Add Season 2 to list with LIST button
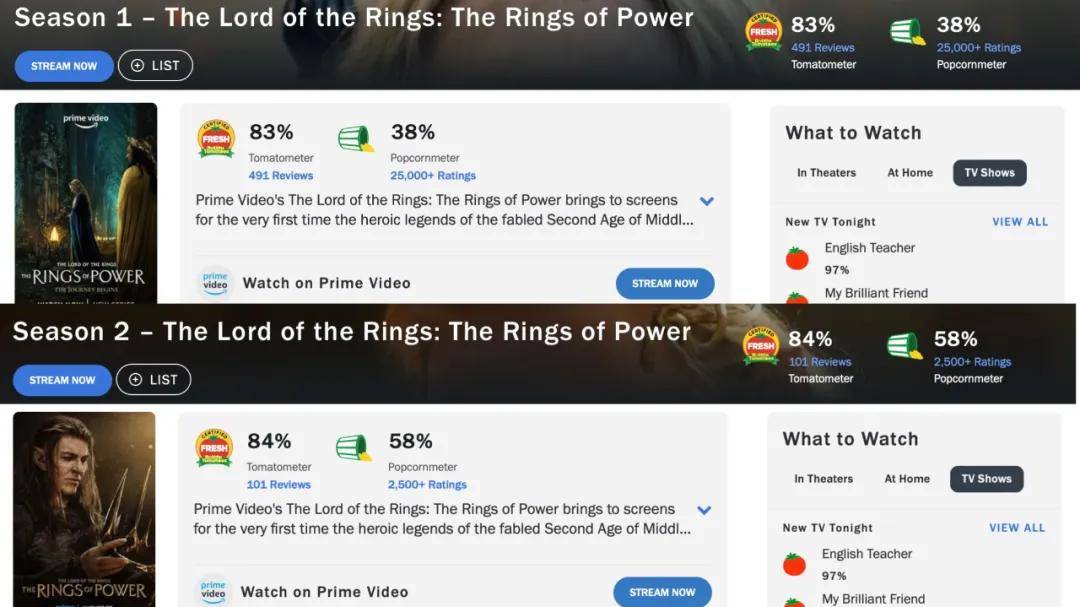 coord(153,380)
